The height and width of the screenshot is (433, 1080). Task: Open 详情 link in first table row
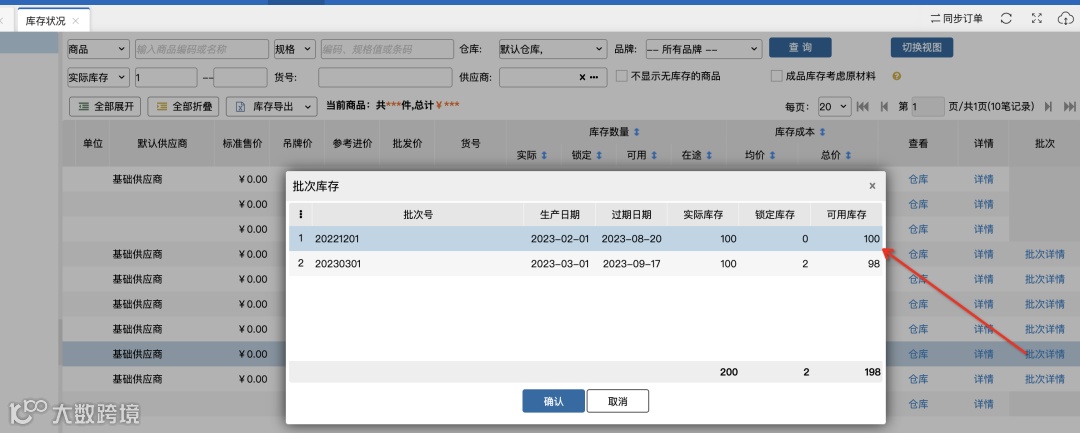click(x=984, y=179)
